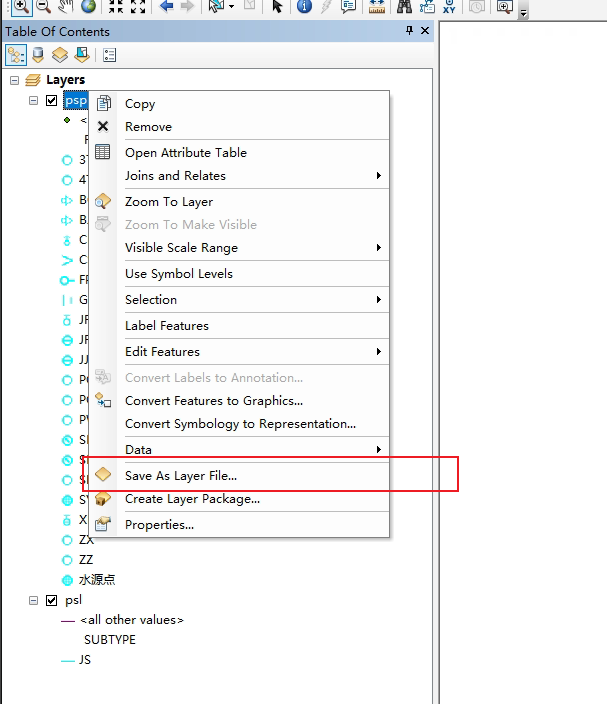
Task: Click the HTML Popup tool
Action: click(x=348, y=6)
